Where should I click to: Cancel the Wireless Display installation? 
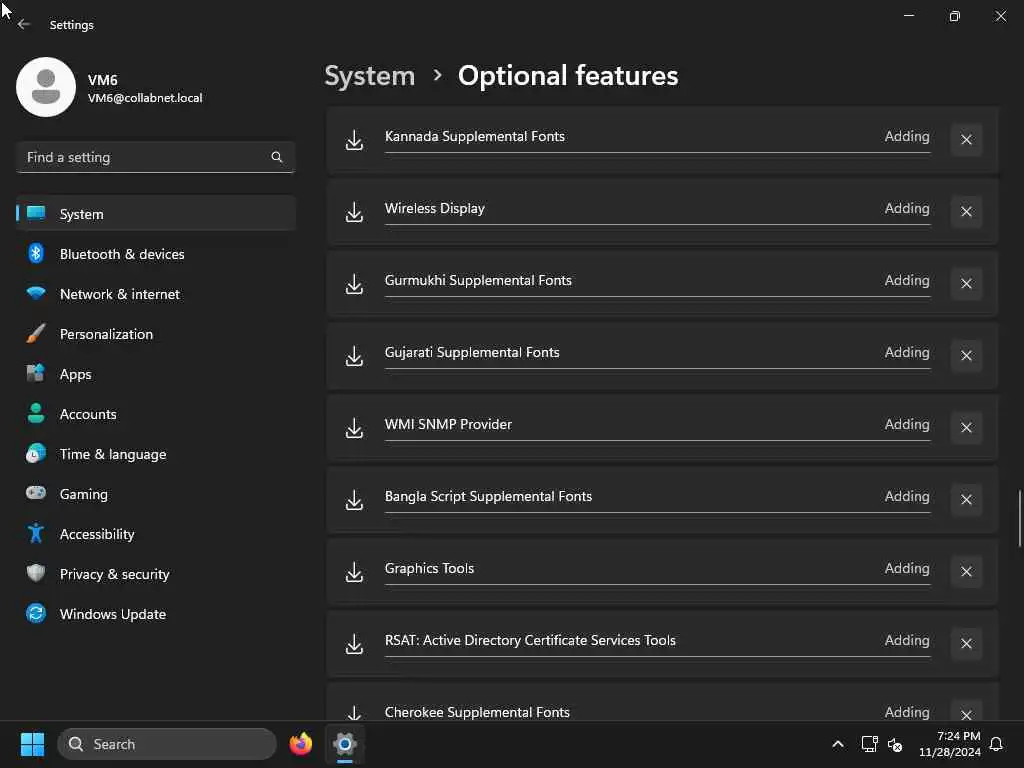(x=966, y=212)
